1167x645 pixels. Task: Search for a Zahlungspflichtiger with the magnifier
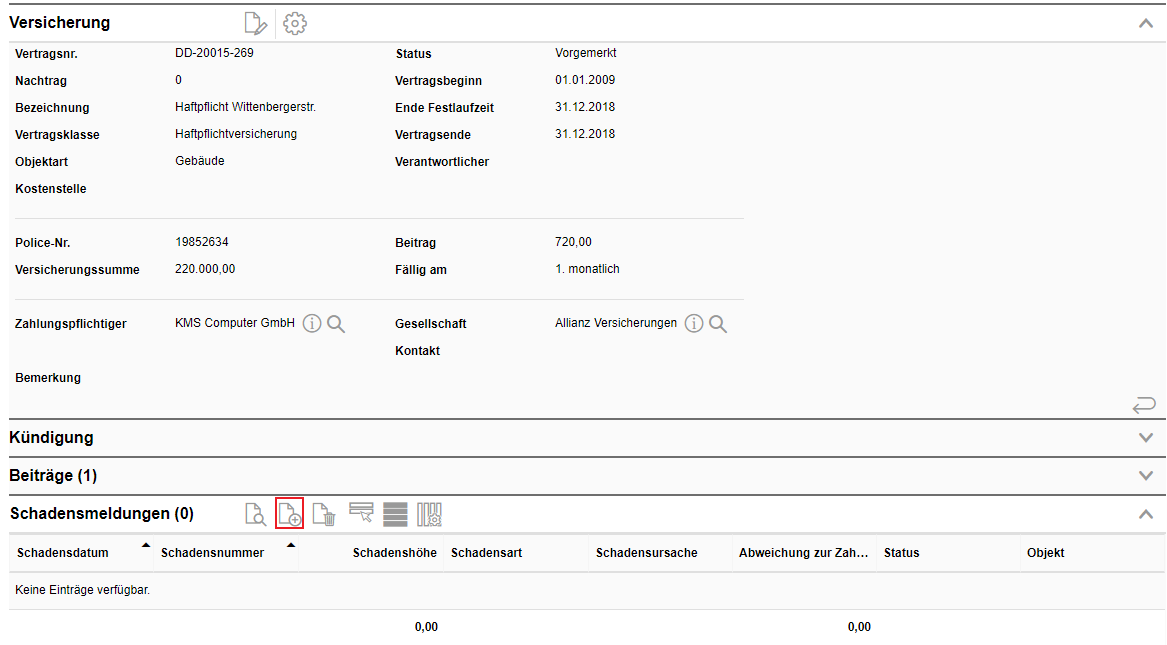tap(336, 324)
